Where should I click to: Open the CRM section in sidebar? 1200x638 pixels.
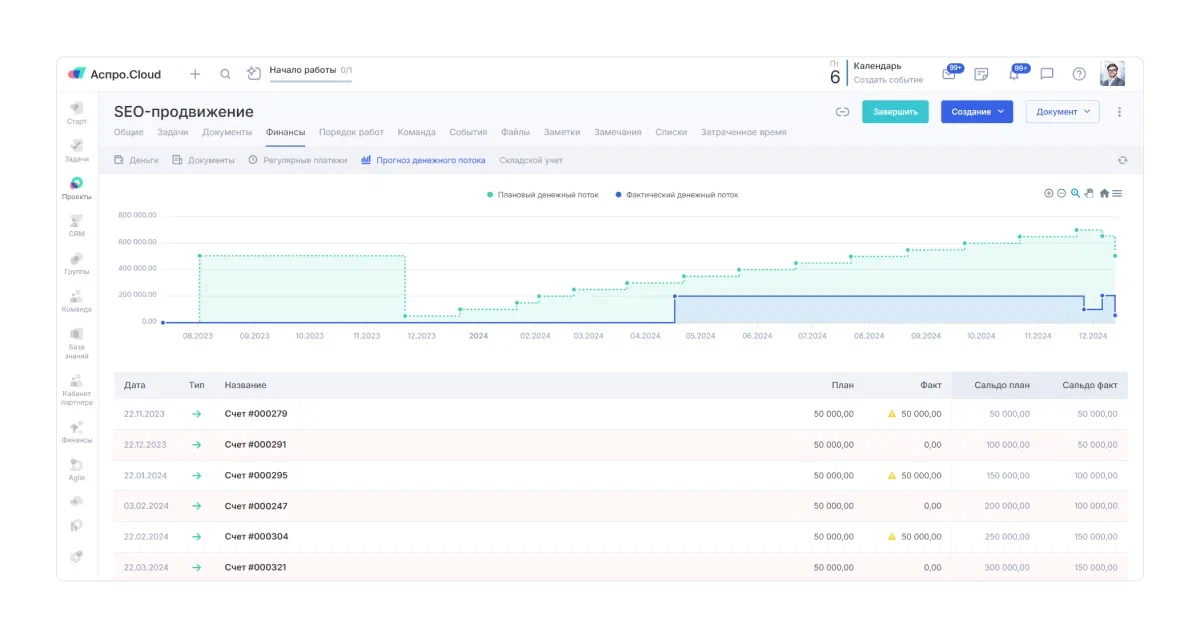[x=76, y=225]
